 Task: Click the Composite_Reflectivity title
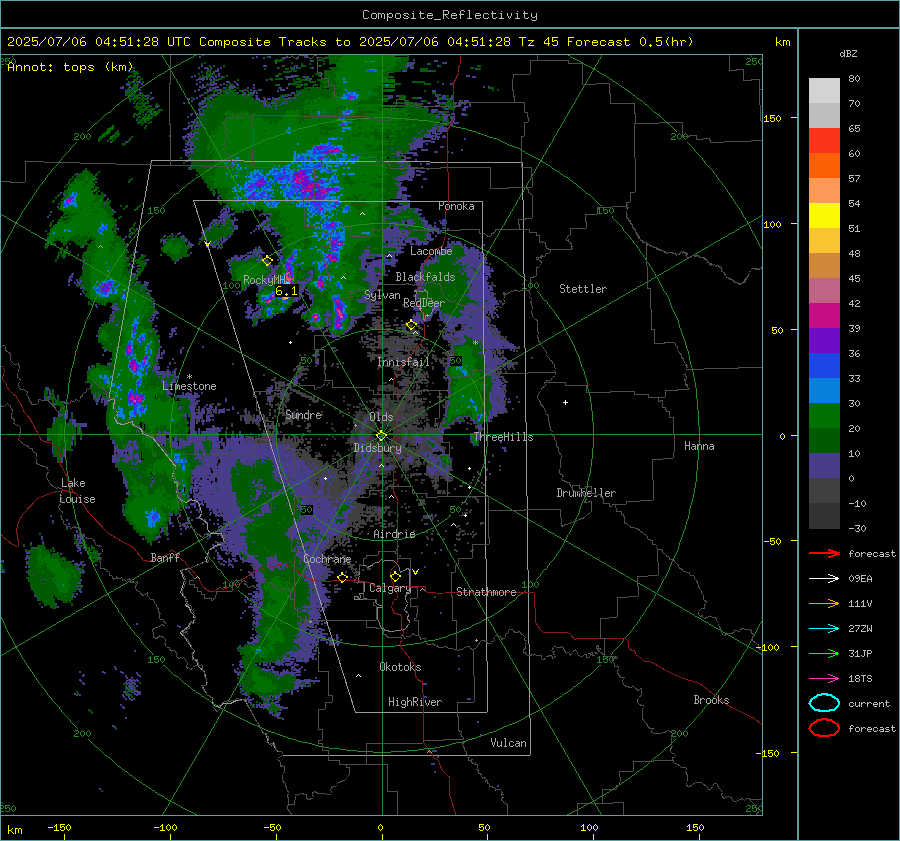click(x=450, y=15)
